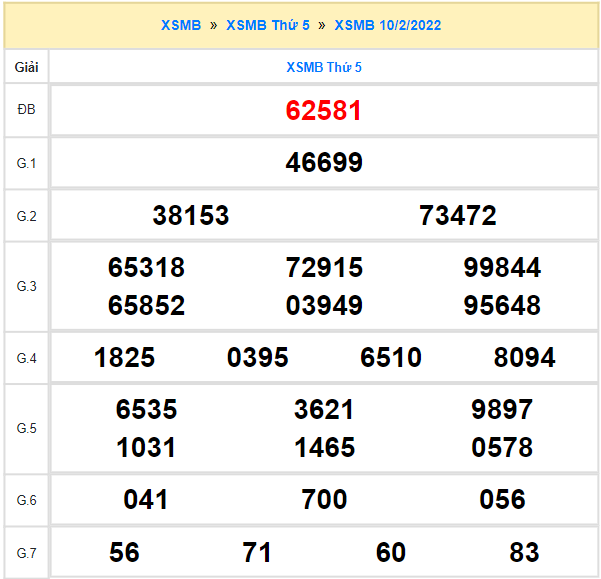Select G.3 number 65318
601x579 pixels.
coord(146,268)
